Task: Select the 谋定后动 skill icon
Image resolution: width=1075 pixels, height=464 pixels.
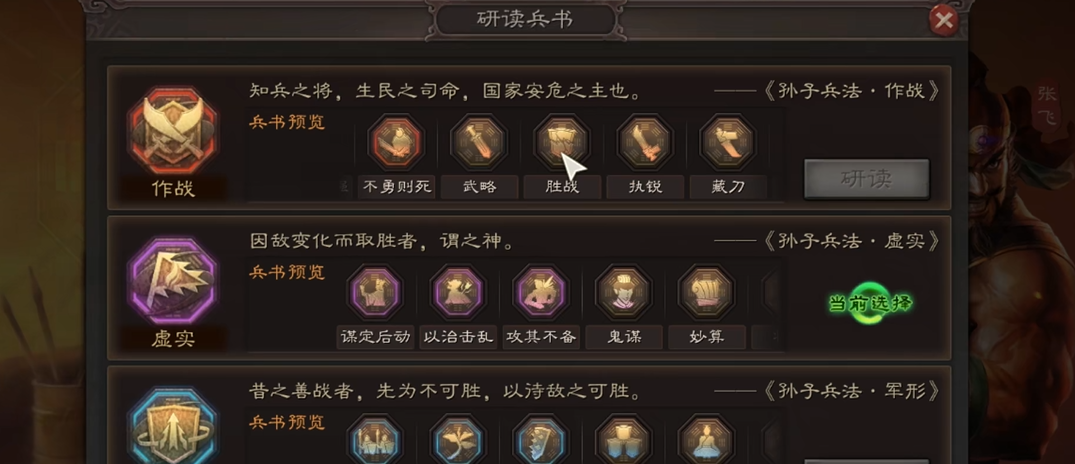Action: click(x=374, y=292)
